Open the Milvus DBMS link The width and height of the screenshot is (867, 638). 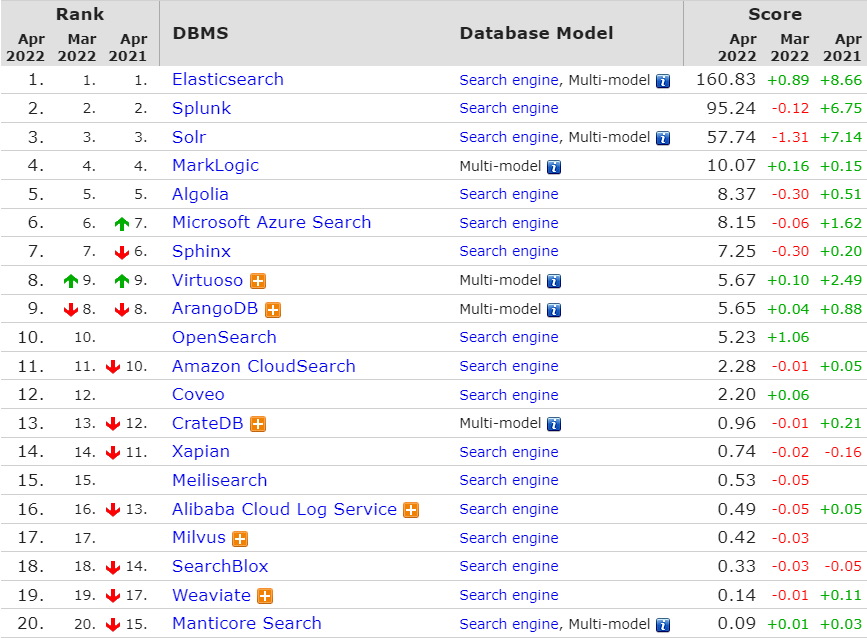(x=199, y=537)
